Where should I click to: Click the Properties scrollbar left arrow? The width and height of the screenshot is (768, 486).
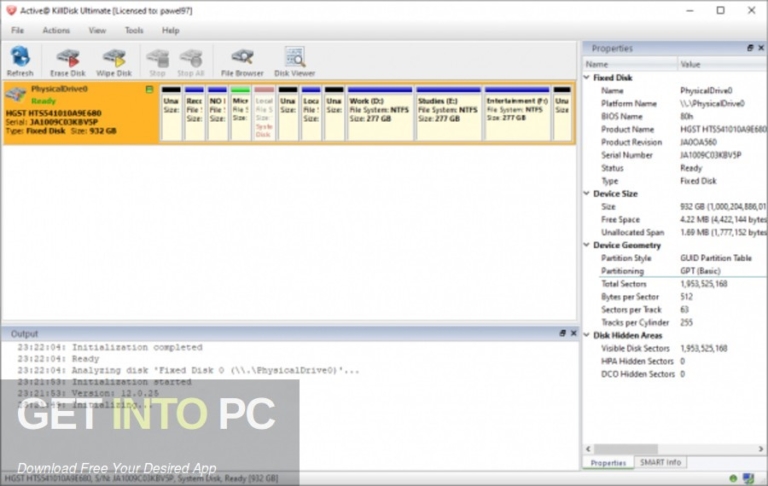coord(588,449)
